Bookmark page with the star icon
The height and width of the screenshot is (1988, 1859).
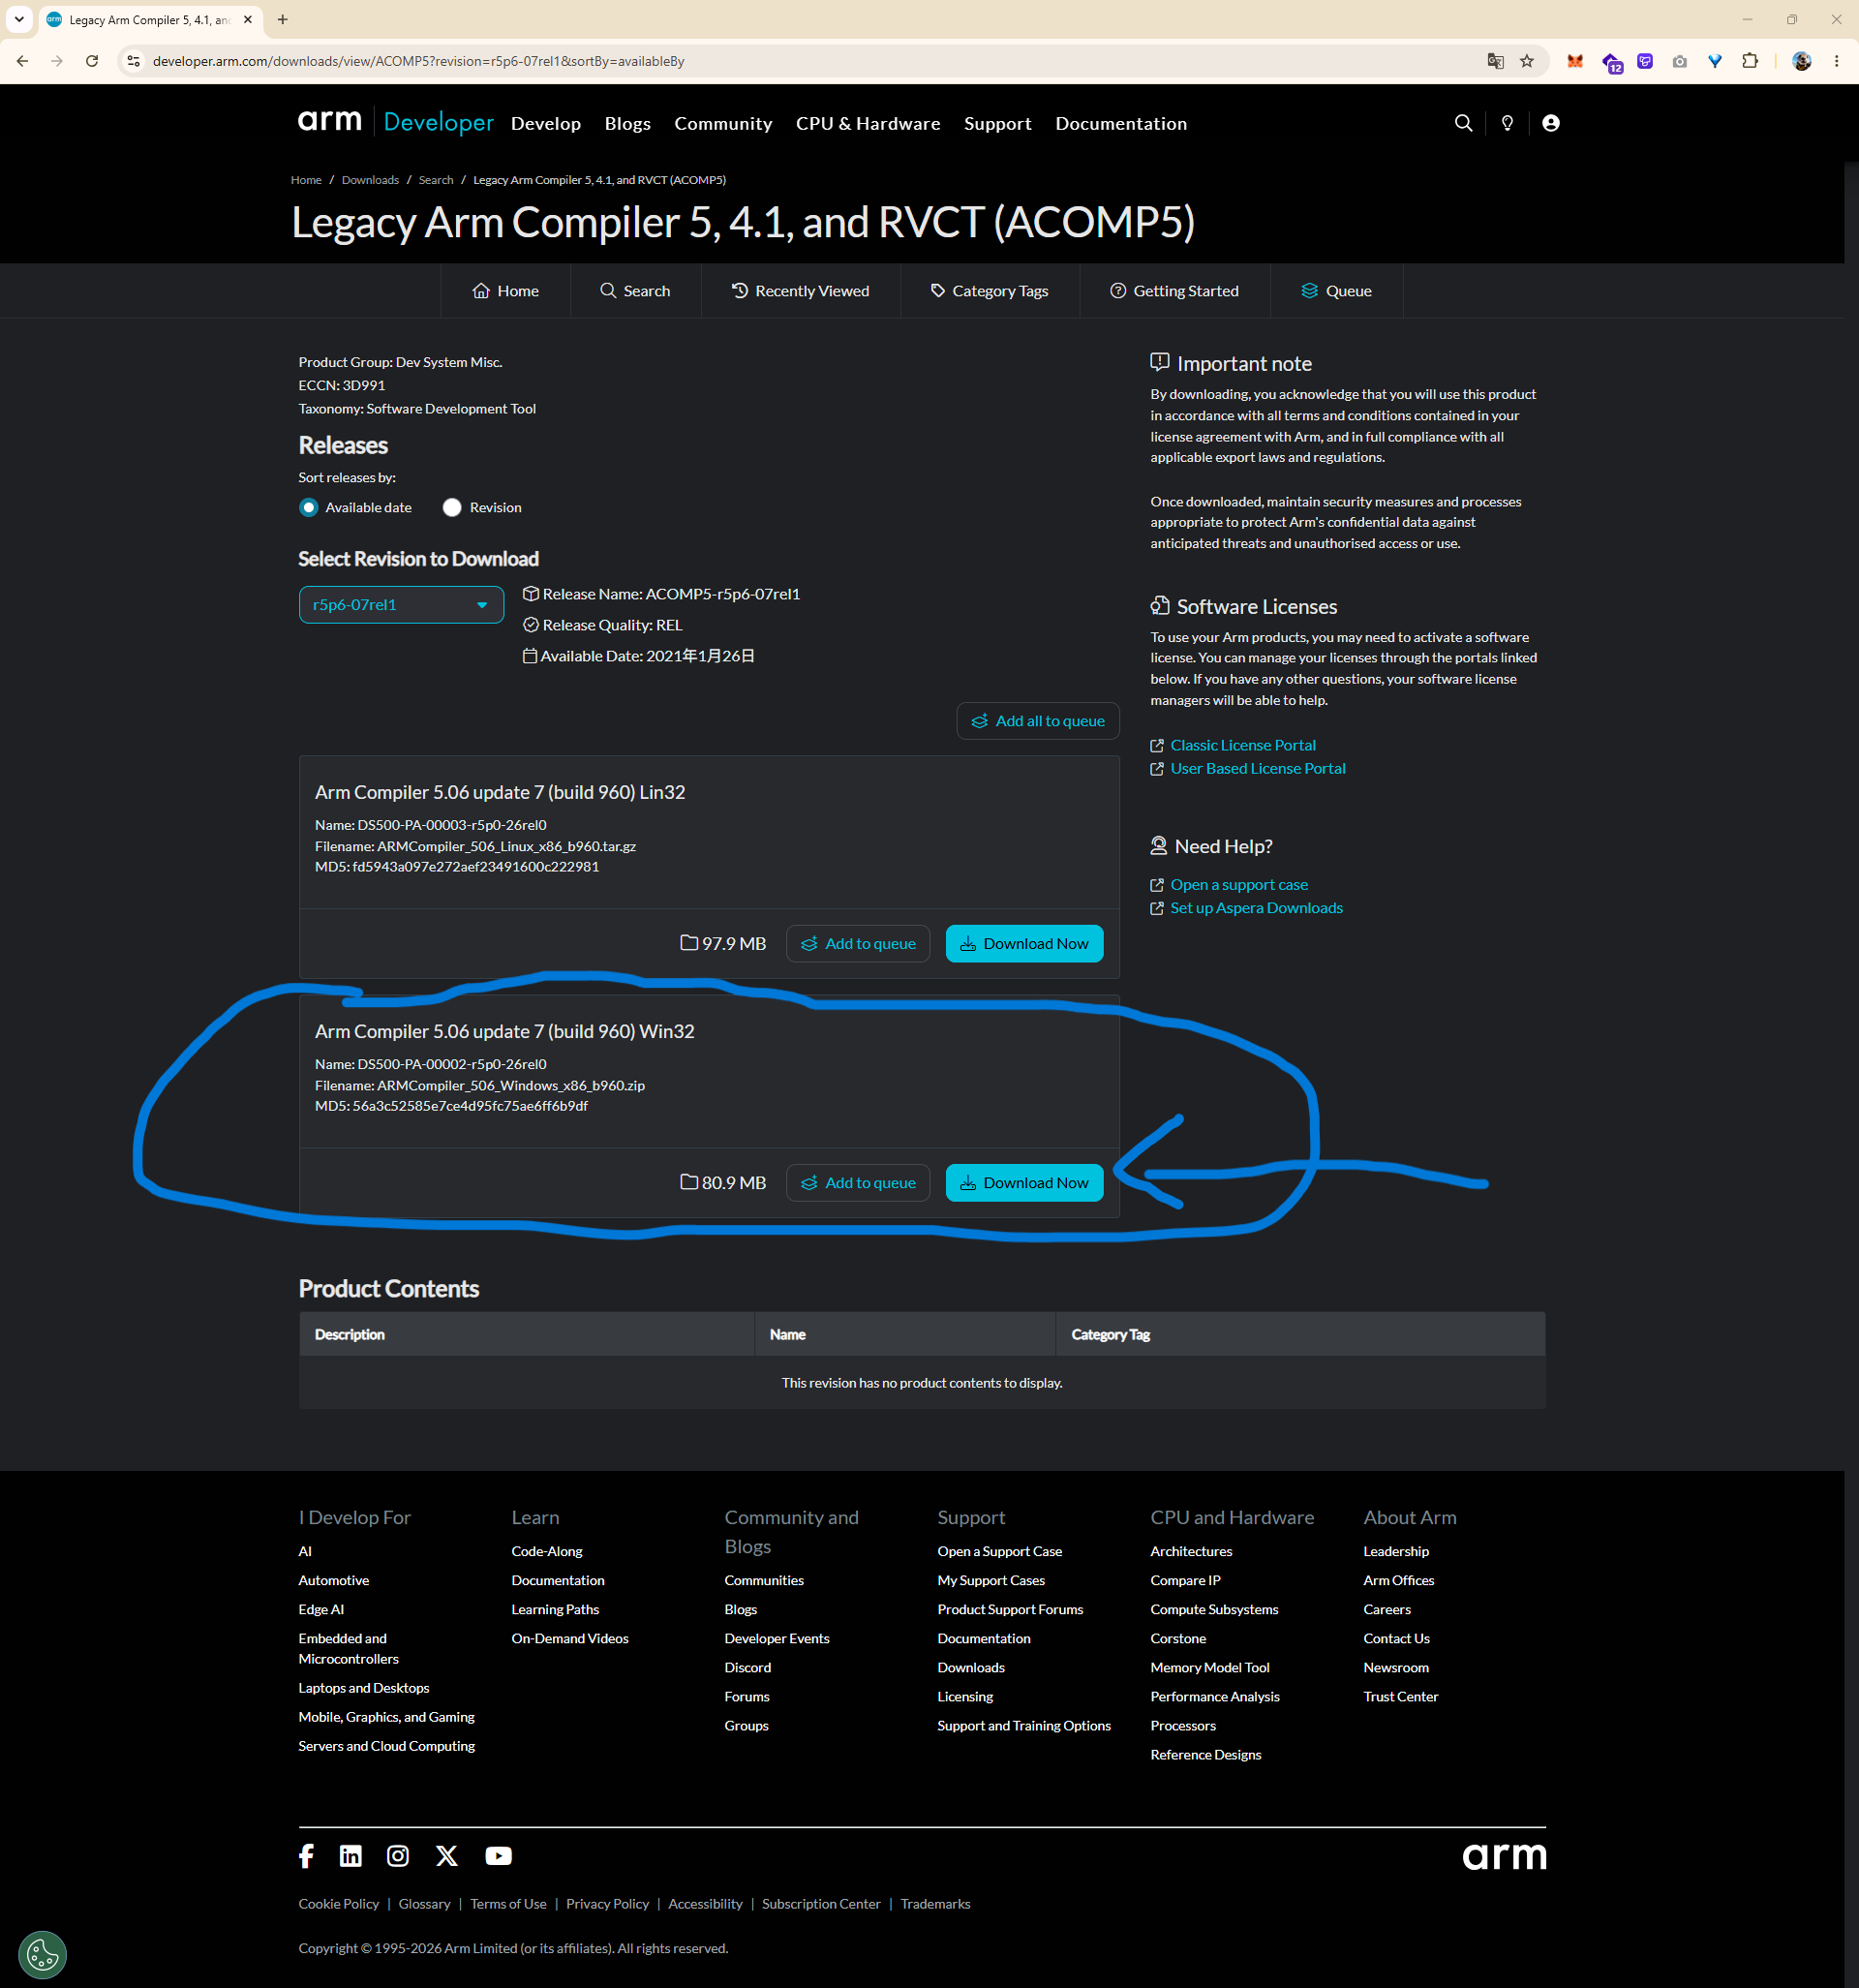pyautogui.click(x=1527, y=61)
